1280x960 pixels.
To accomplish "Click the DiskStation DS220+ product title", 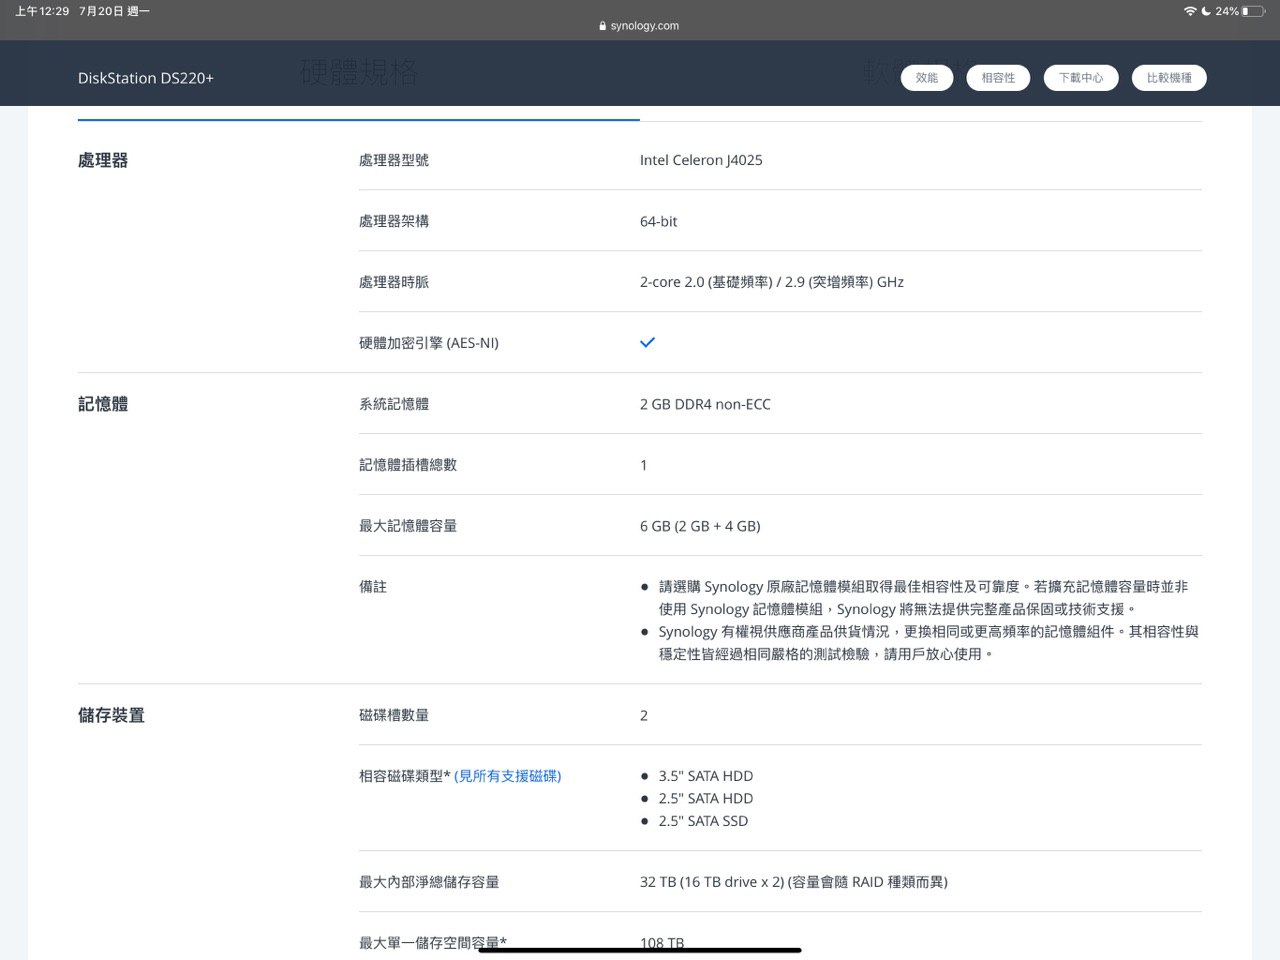I will click(x=146, y=78).
